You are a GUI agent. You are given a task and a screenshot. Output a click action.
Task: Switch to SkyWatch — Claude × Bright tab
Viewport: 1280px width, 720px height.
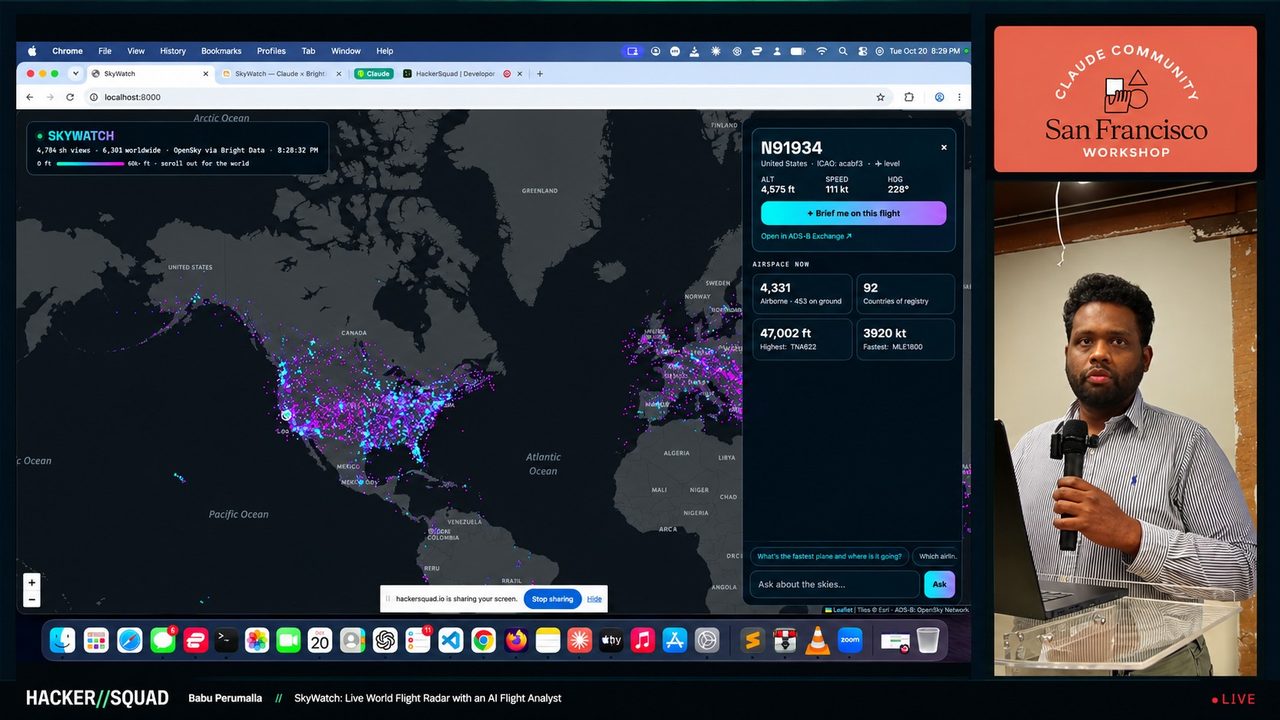280,74
